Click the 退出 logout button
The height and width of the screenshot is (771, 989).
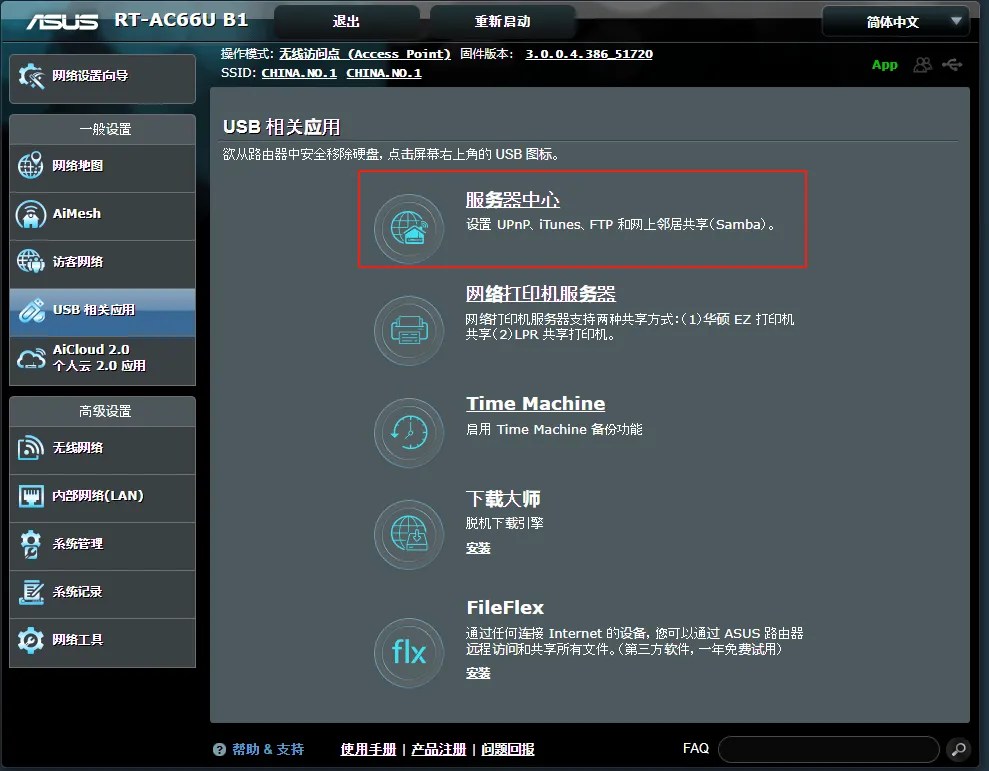point(346,21)
